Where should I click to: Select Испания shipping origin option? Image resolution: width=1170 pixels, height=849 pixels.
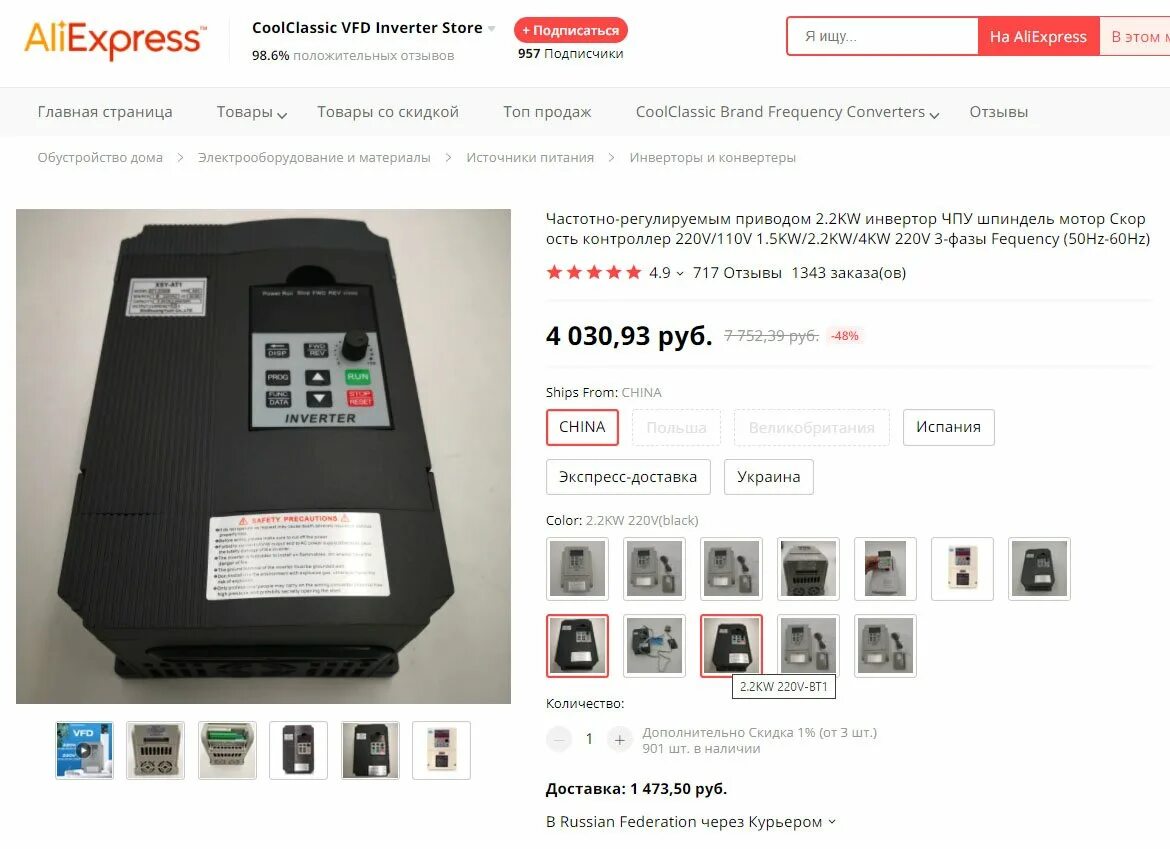tap(948, 427)
